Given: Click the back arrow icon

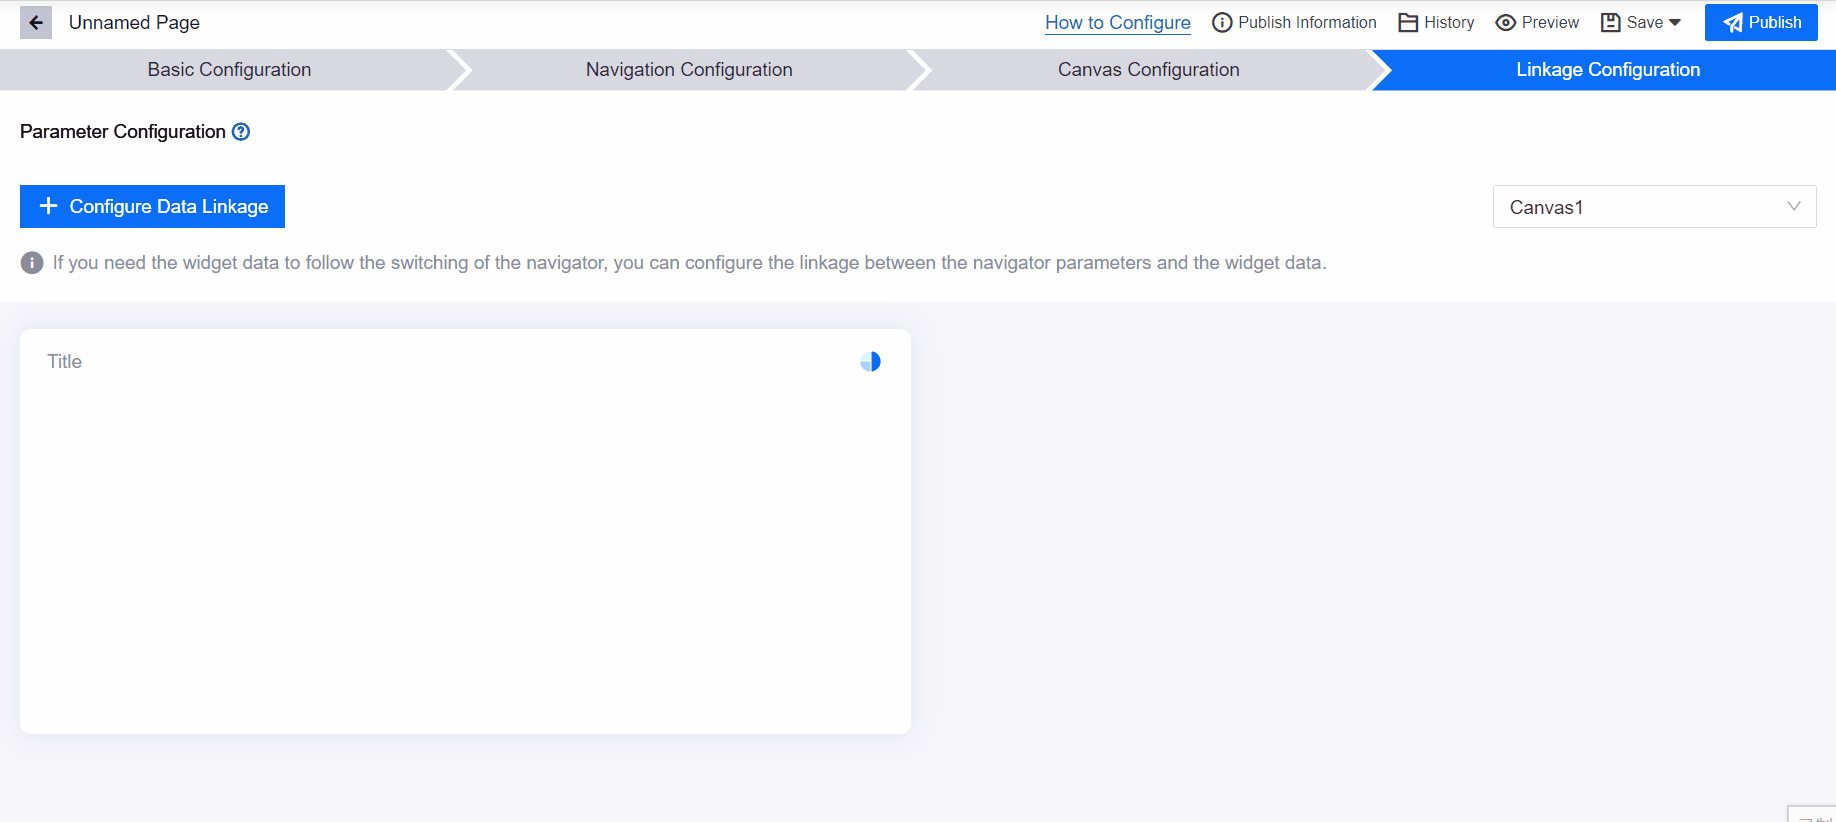Looking at the screenshot, I should point(36,23).
